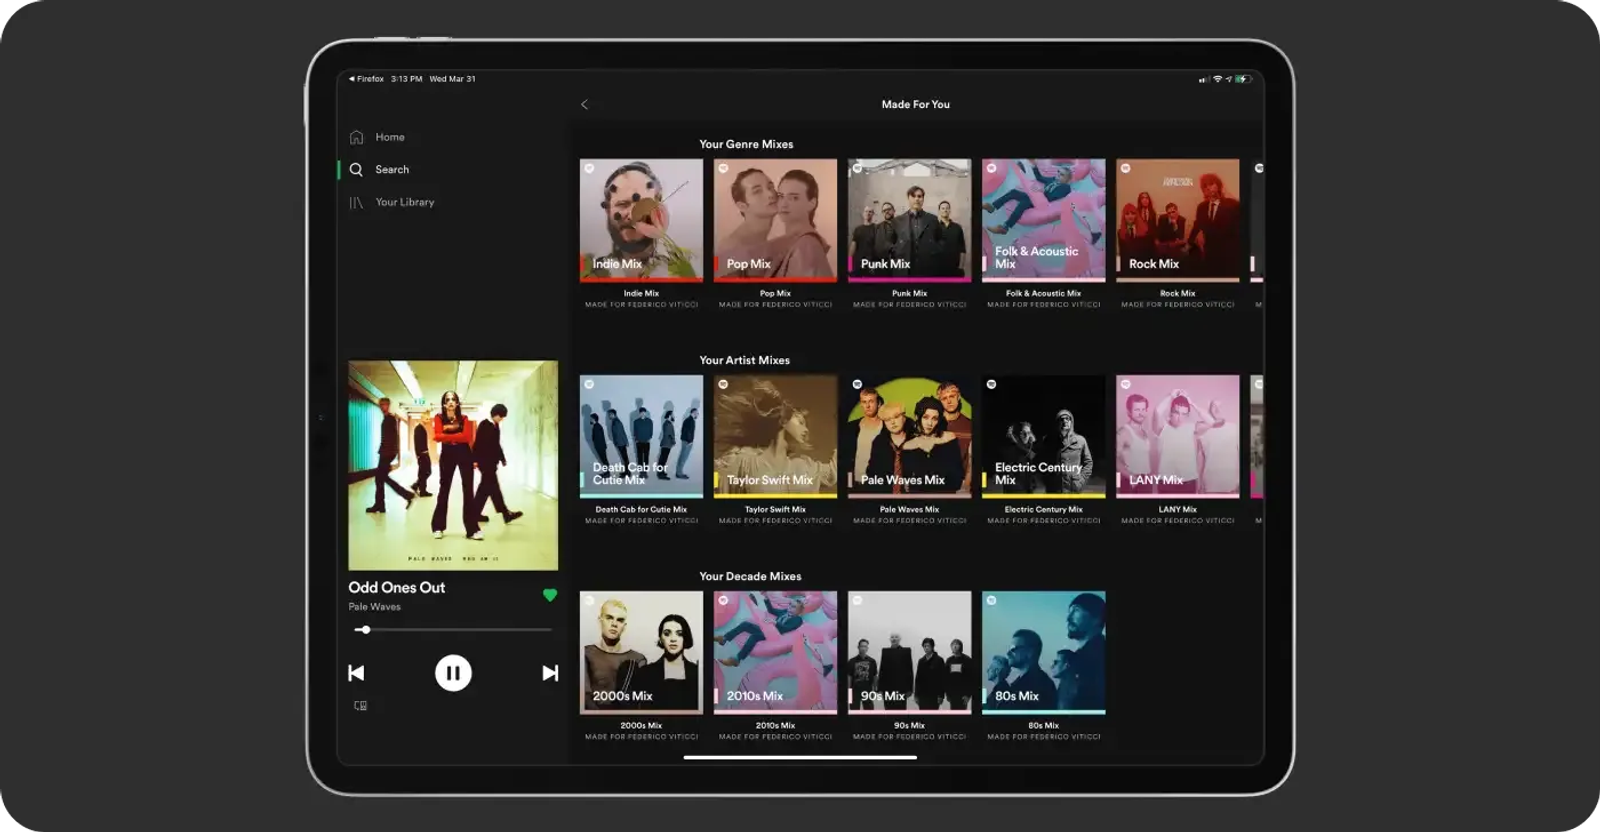The image size is (1600, 832).
Task: Seek using the song progress slider
Action: pyautogui.click(x=453, y=630)
